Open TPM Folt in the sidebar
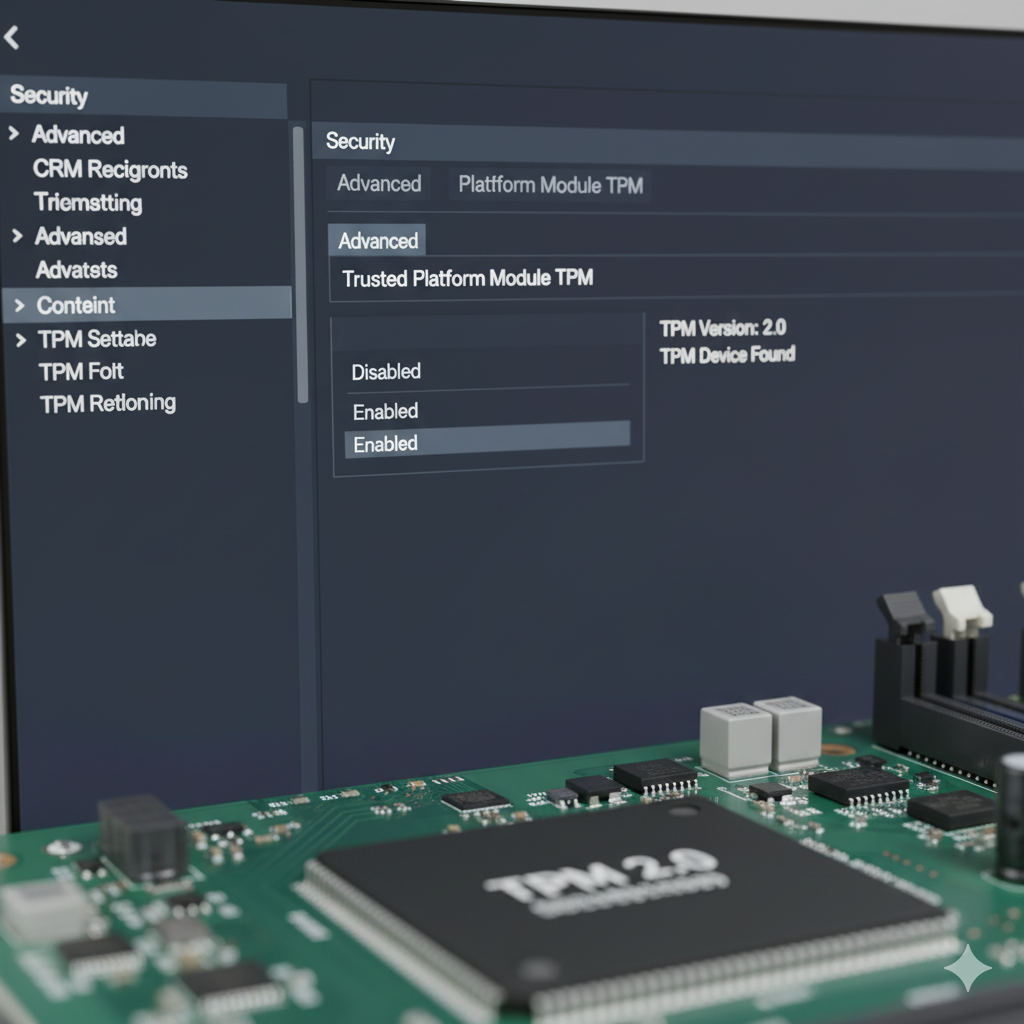 (81, 372)
